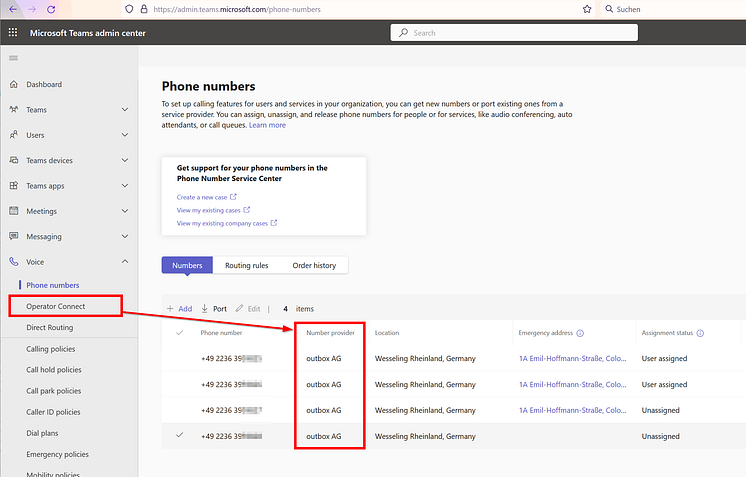
Task: Expand the Users sidebar section chevron
Action: click(125, 135)
